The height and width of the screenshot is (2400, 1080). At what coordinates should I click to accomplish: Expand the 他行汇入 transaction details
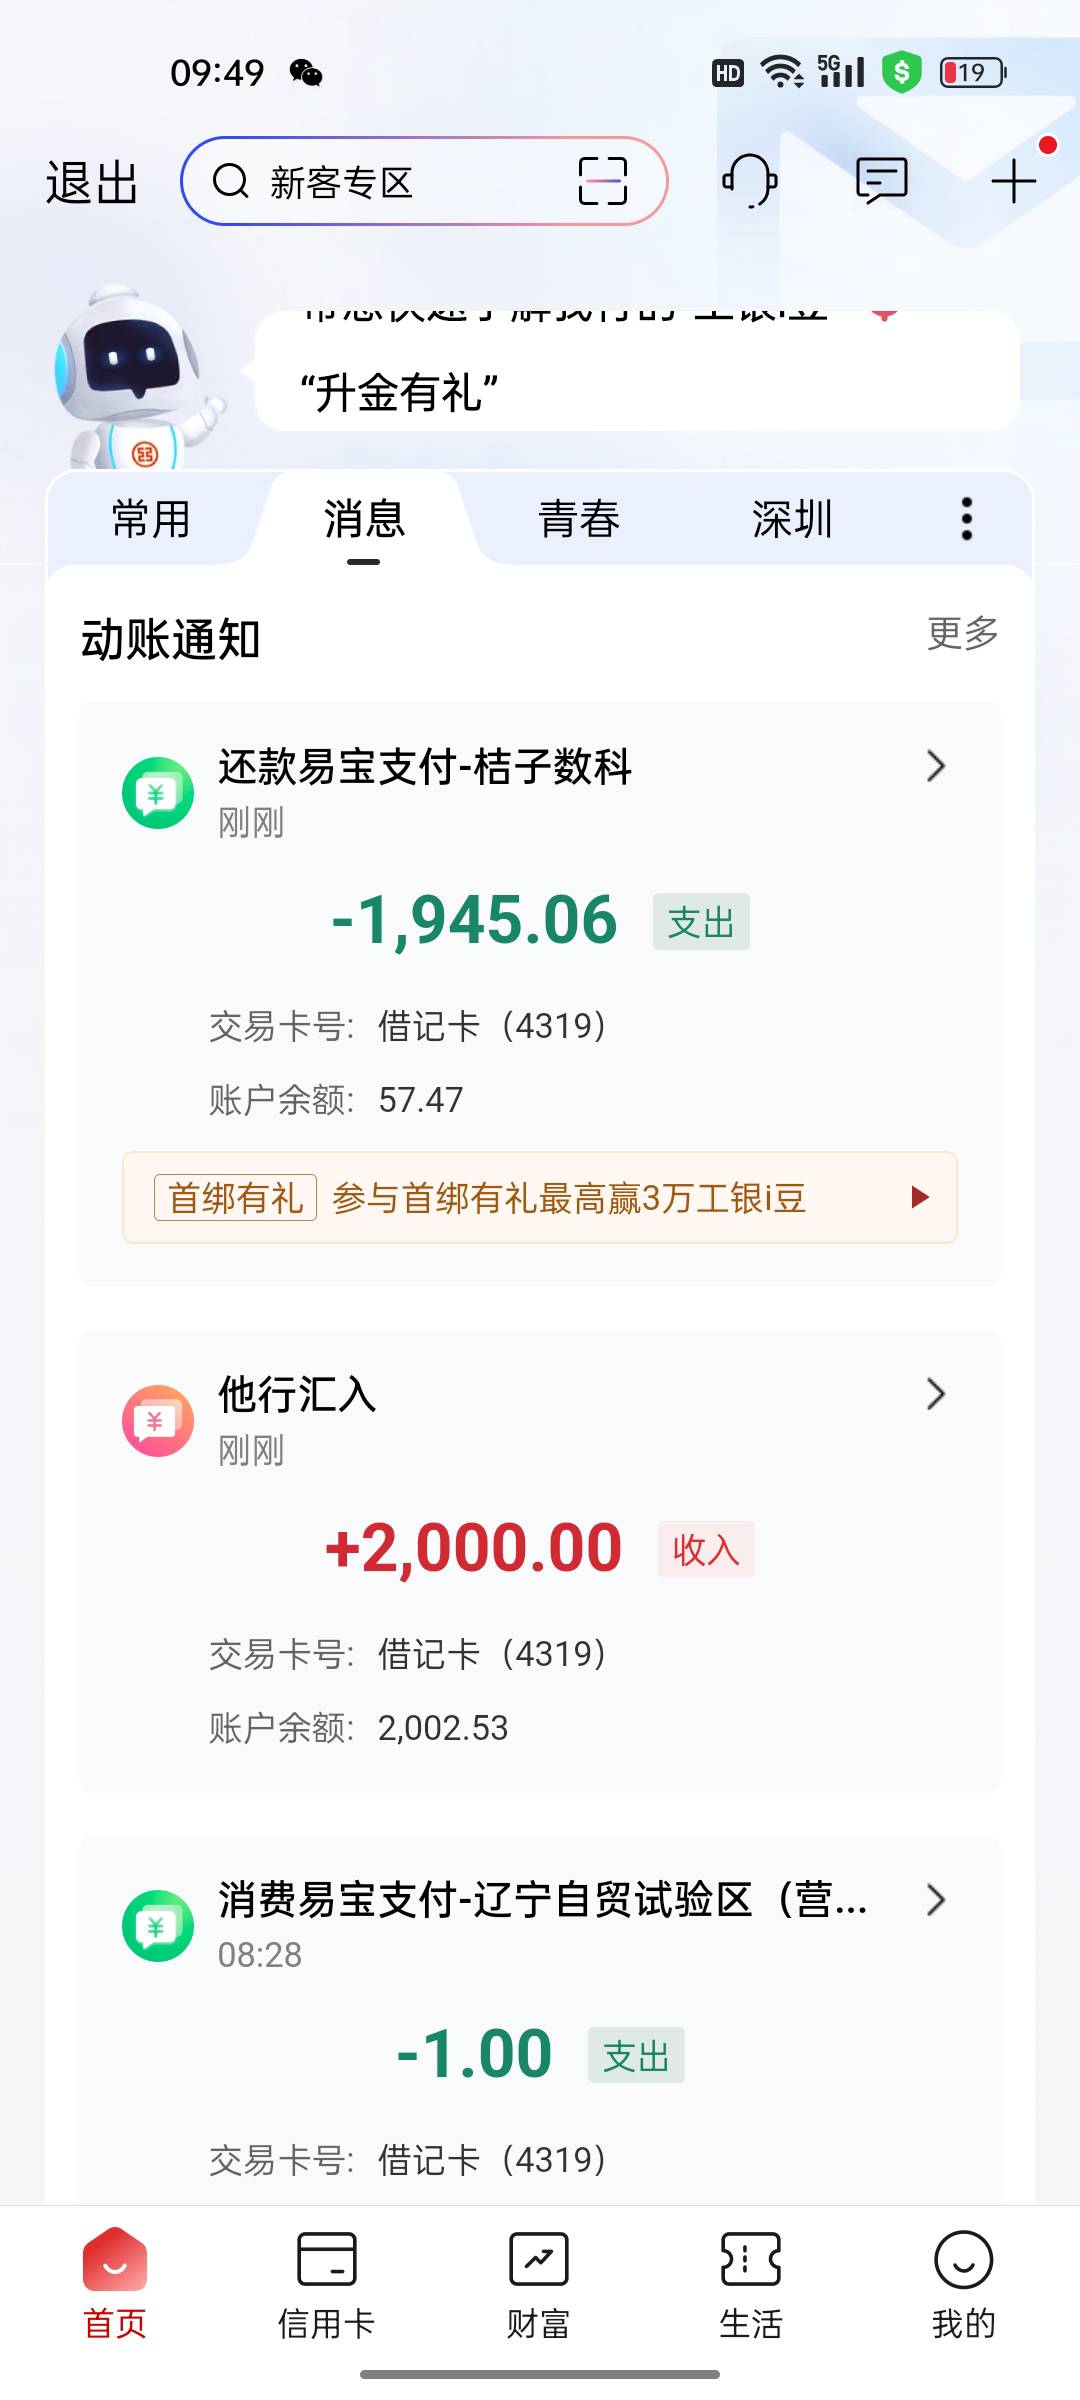(x=935, y=1394)
